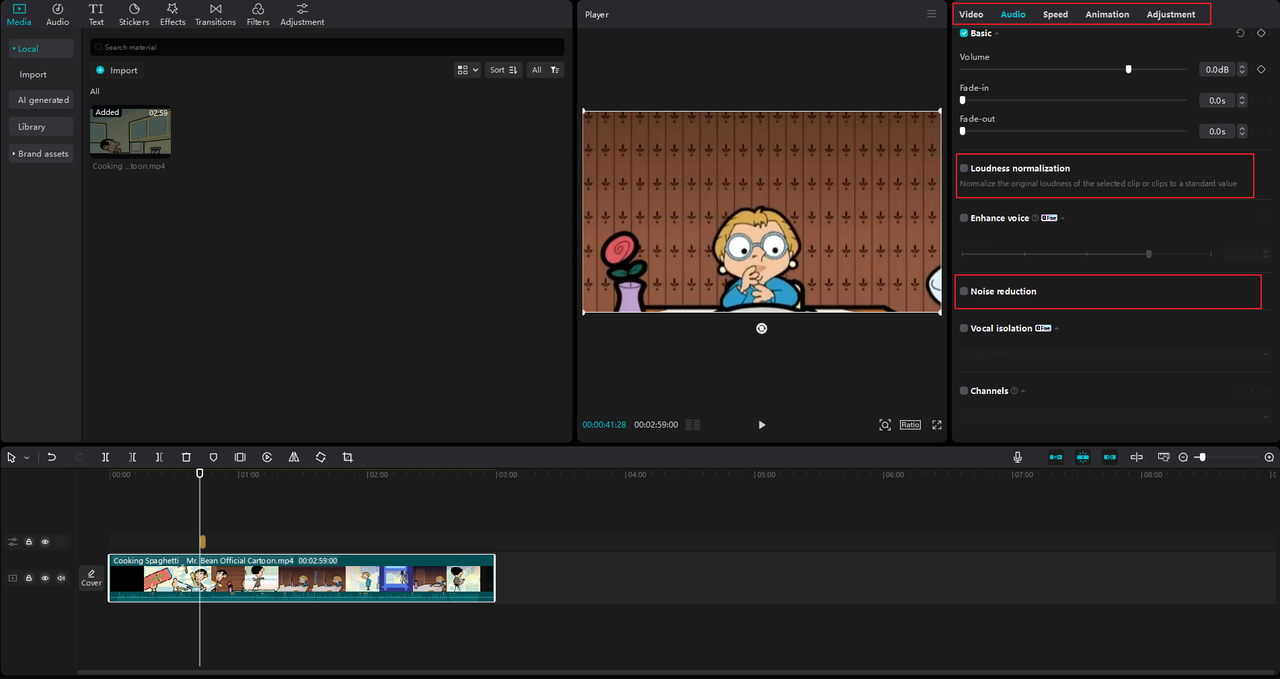Click the Search material input field

(x=327, y=47)
